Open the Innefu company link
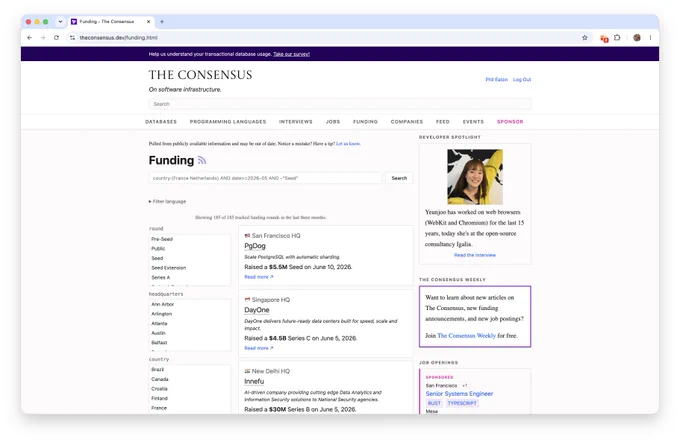This screenshot has height=442, width=680. (254, 382)
